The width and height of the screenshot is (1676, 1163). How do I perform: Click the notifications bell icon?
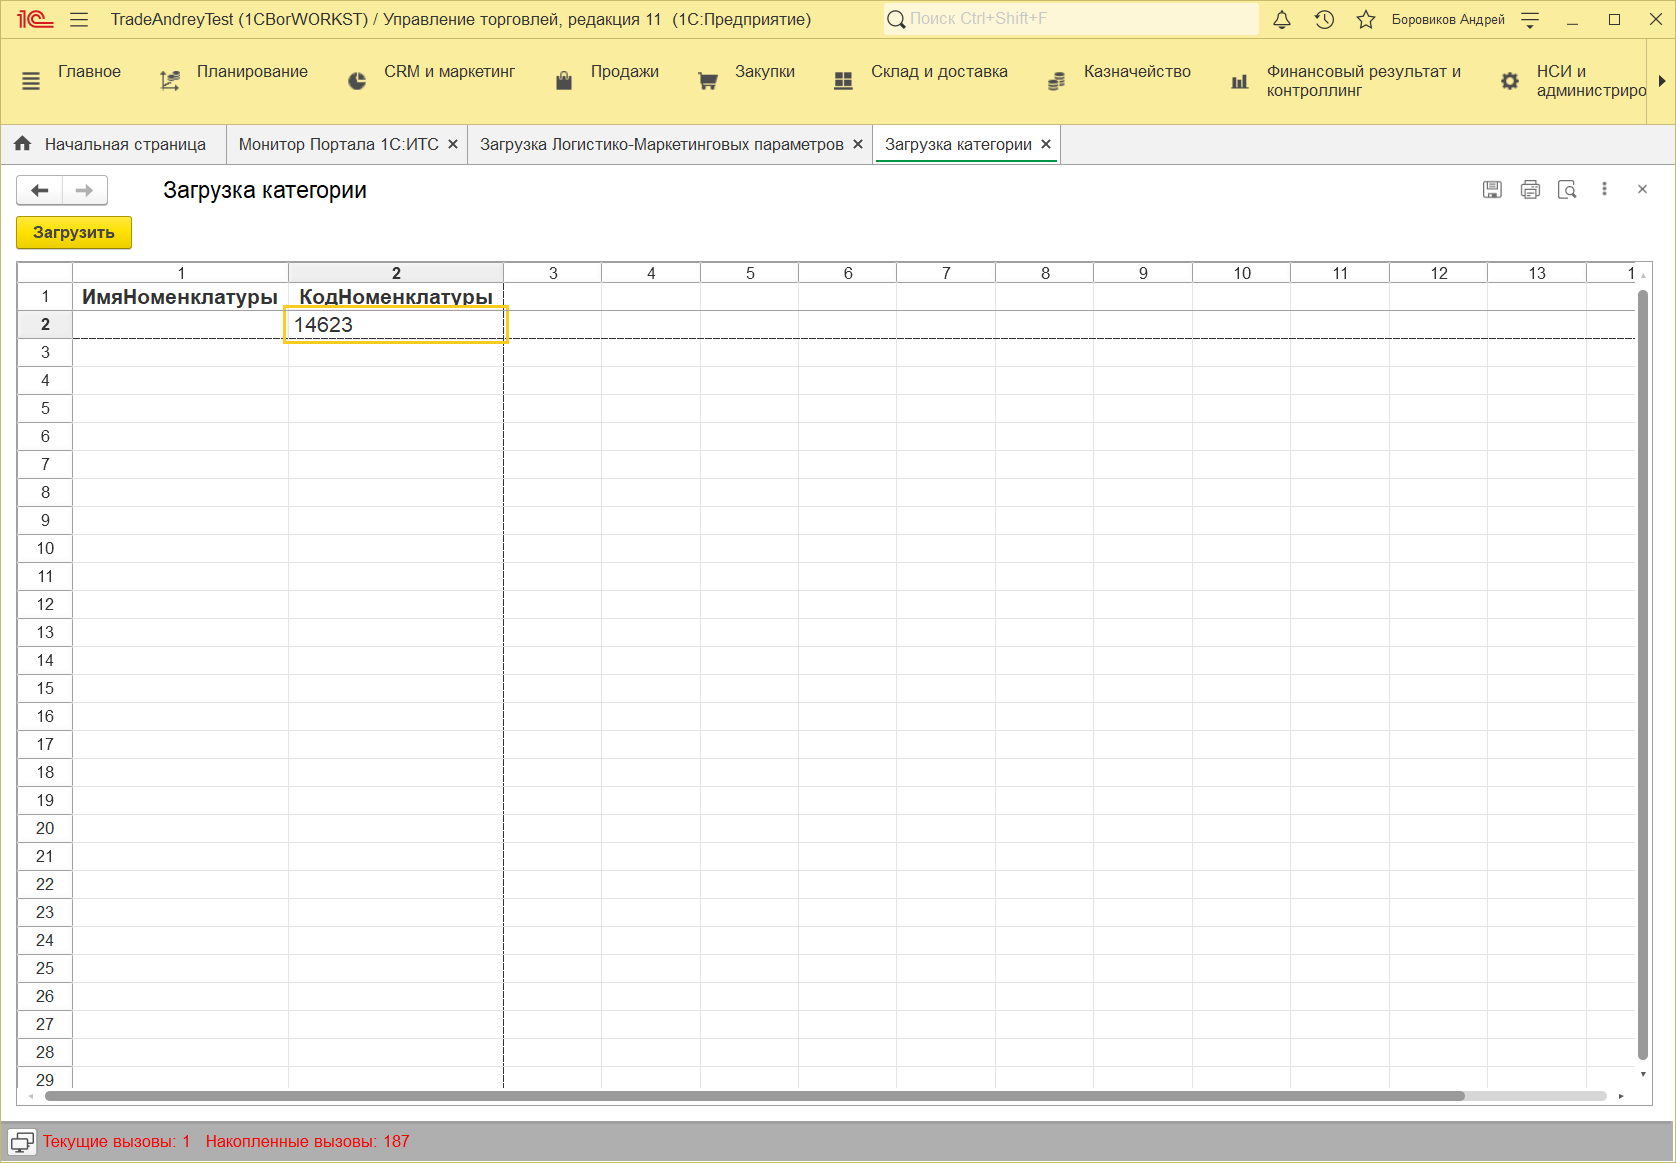(1282, 20)
